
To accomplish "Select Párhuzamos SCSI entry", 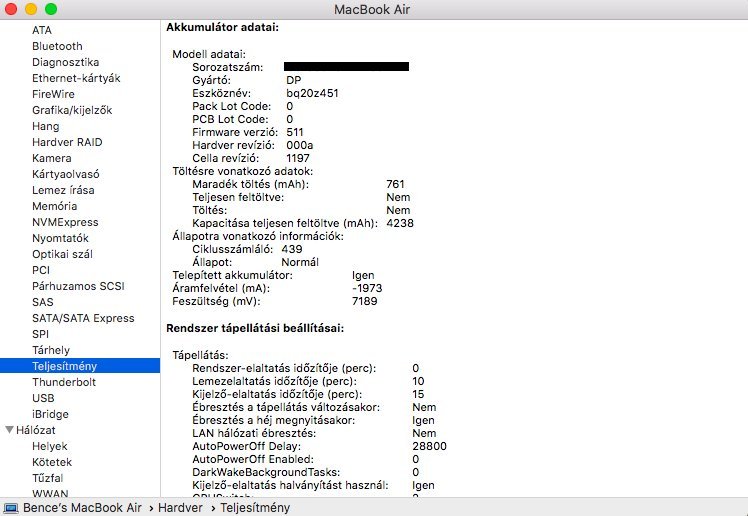I will point(78,286).
